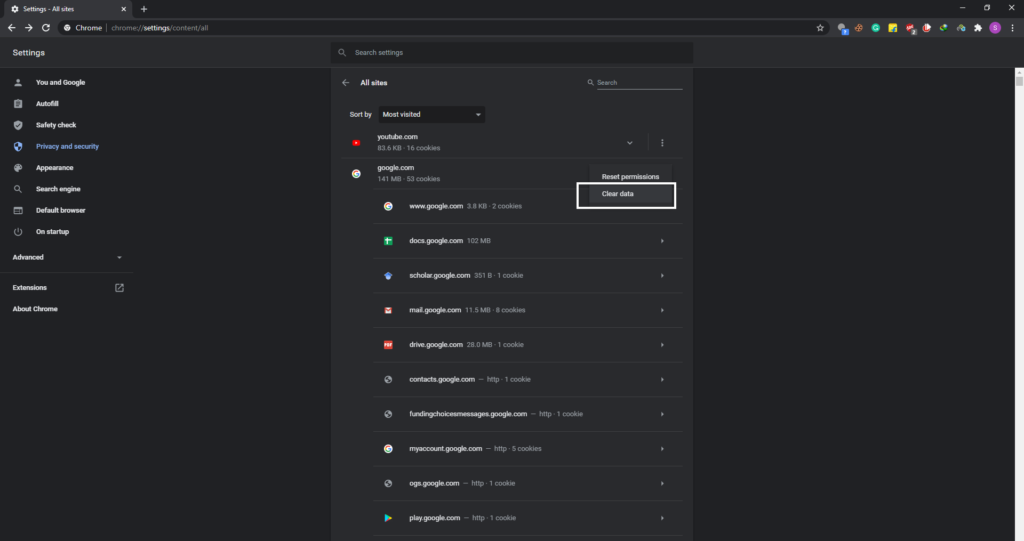The image size is (1024, 541).
Task: Open the ogs.google.com site row
Action: click(x=528, y=484)
